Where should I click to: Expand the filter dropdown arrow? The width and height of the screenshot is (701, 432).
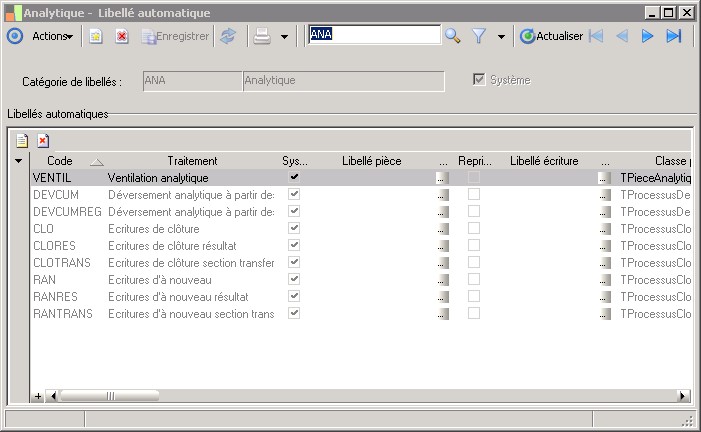point(501,36)
